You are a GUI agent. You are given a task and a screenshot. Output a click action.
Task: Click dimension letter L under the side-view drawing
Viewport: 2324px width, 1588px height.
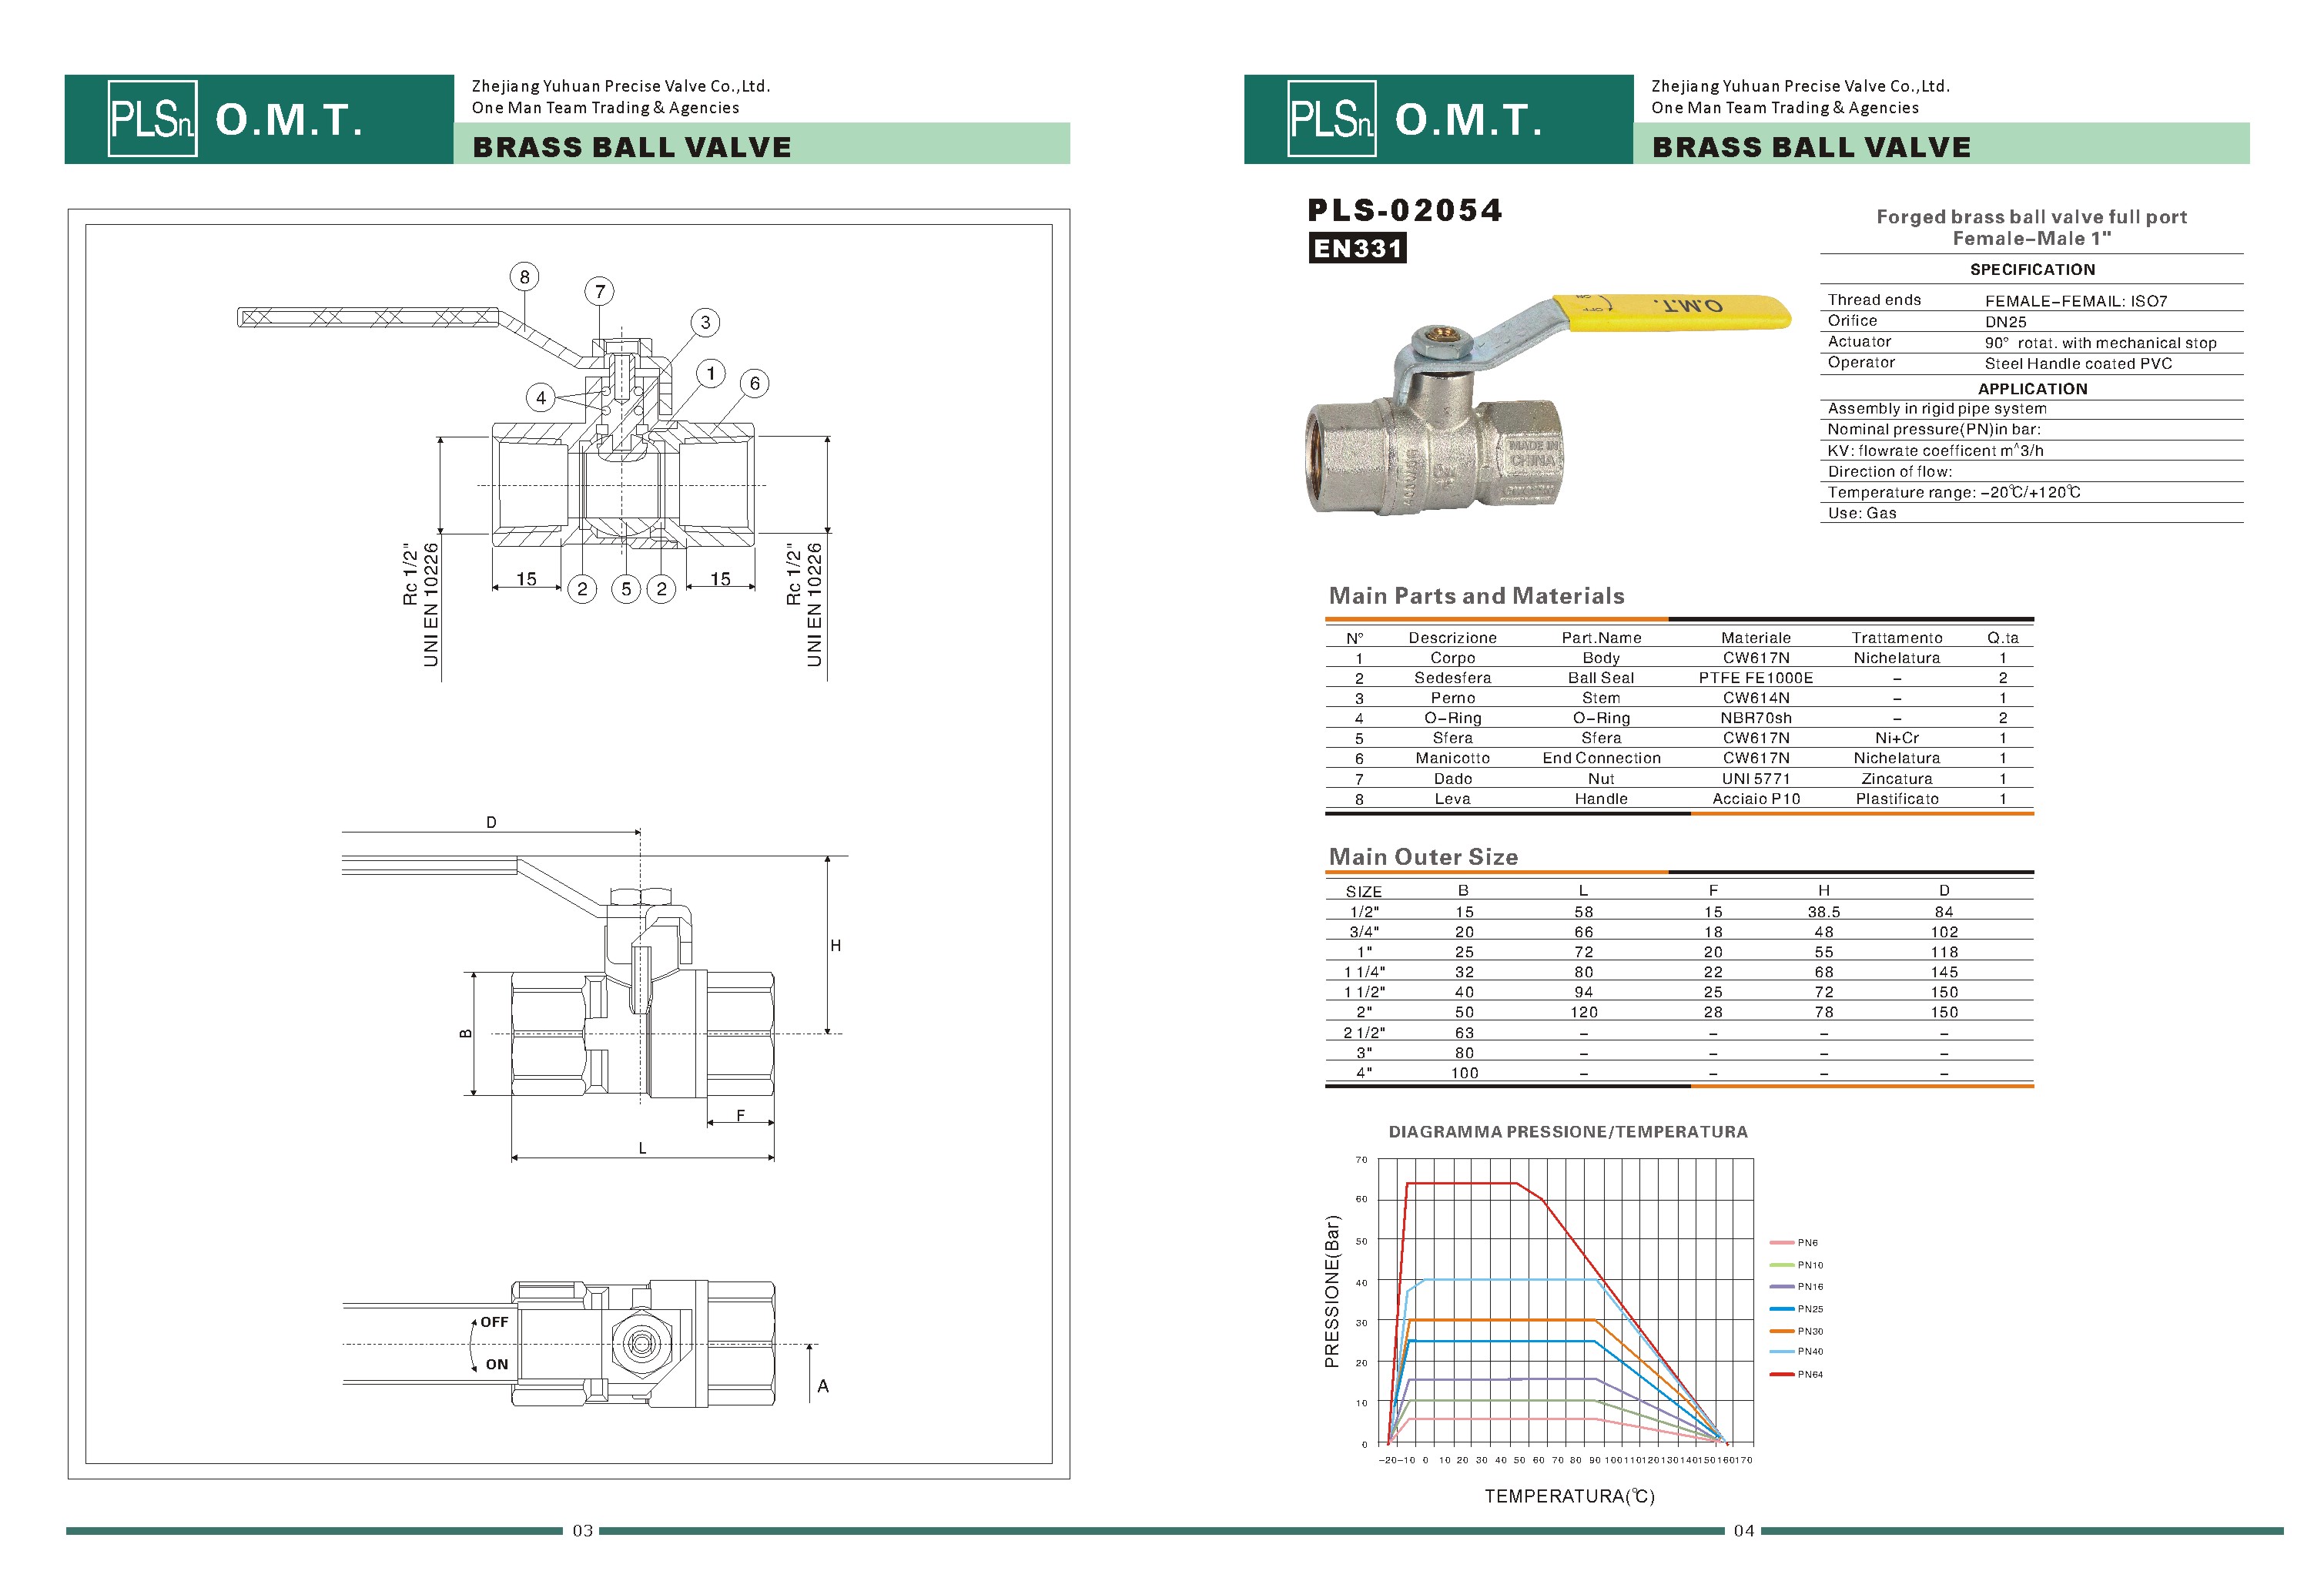point(642,1148)
